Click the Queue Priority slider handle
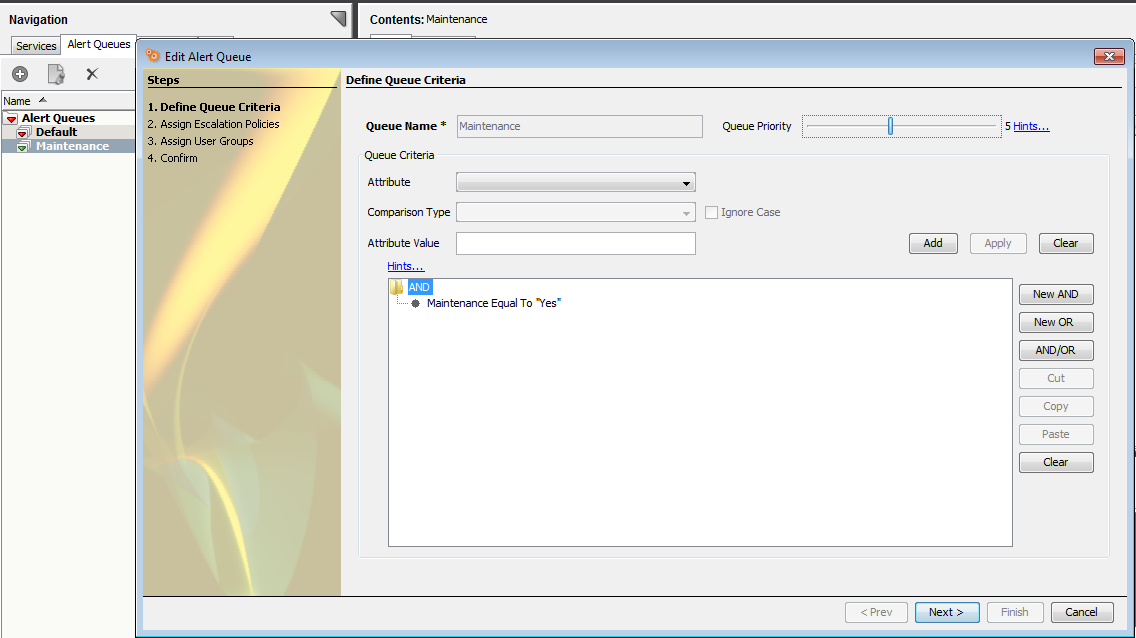The width and height of the screenshot is (1136, 638). pyautogui.click(x=890, y=126)
